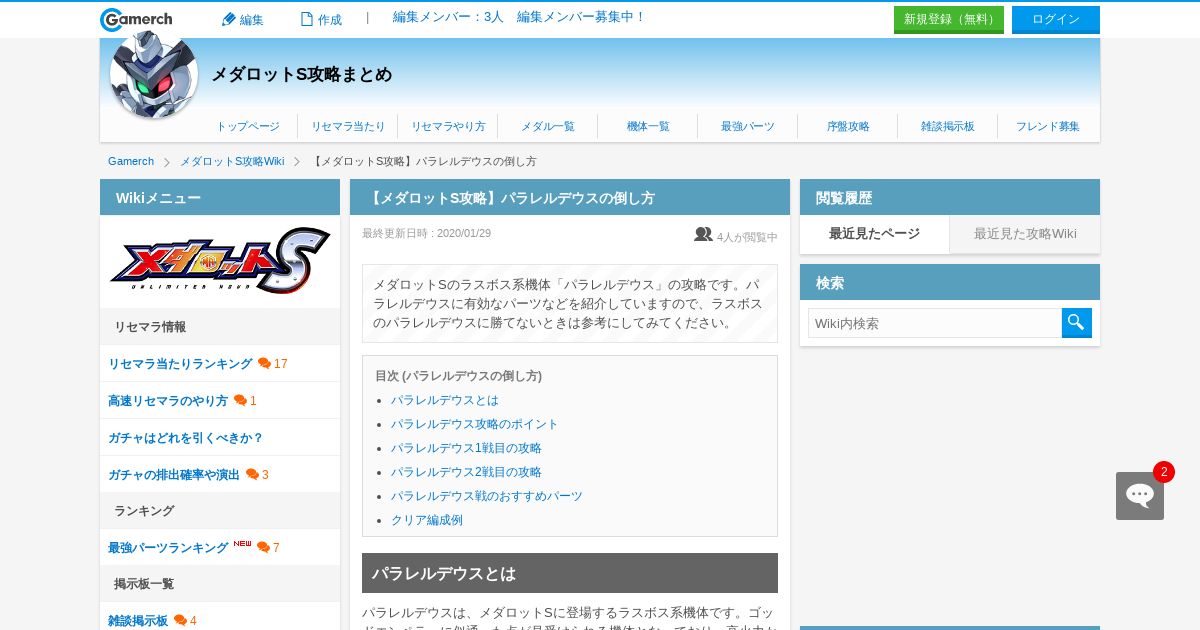1200x630 pixels.
Task: Switch to 最近見たページ tab
Action: (x=875, y=234)
